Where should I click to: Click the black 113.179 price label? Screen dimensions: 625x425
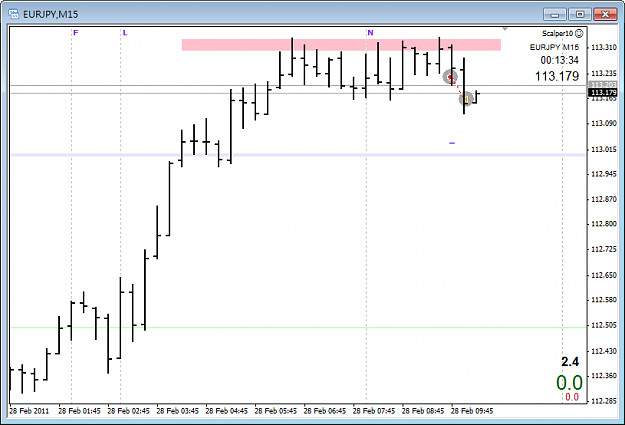pyautogui.click(x=602, y=92)
